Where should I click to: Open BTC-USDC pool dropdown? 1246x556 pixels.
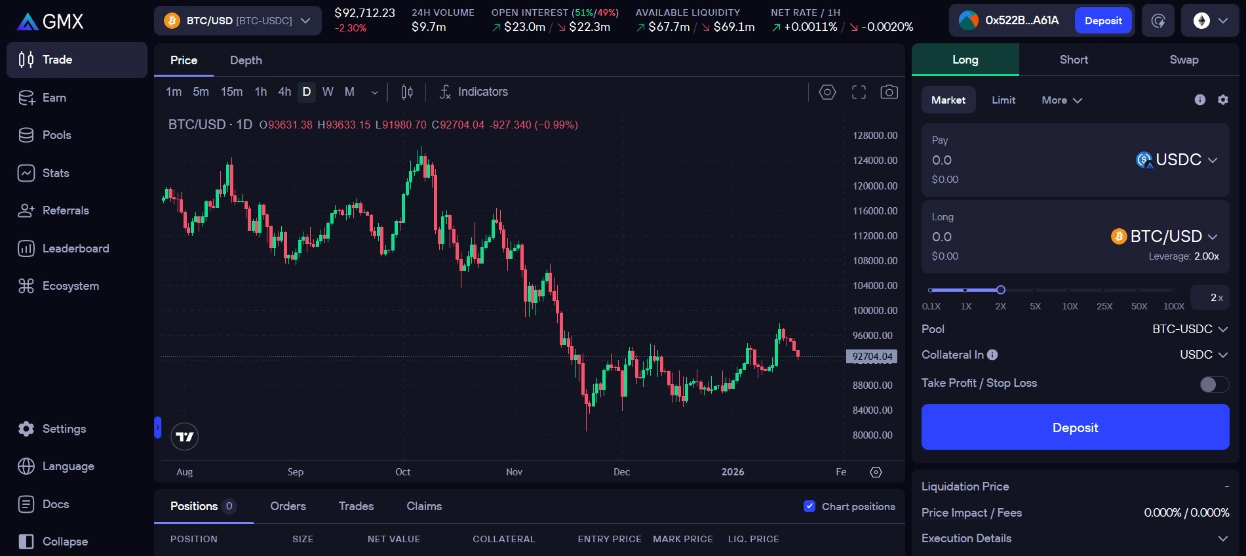click(x=1190, y=329)
